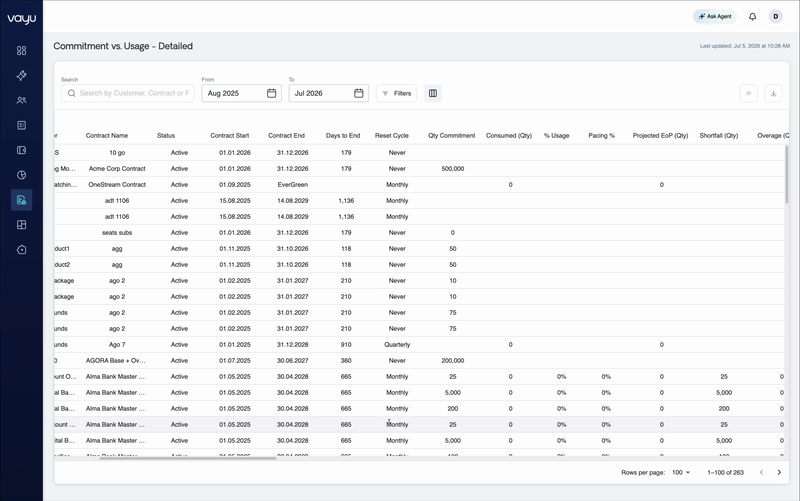800x501 pixels.
Task: Click the 500,000 qty commitment value
Action: click(x=453, y=168)
